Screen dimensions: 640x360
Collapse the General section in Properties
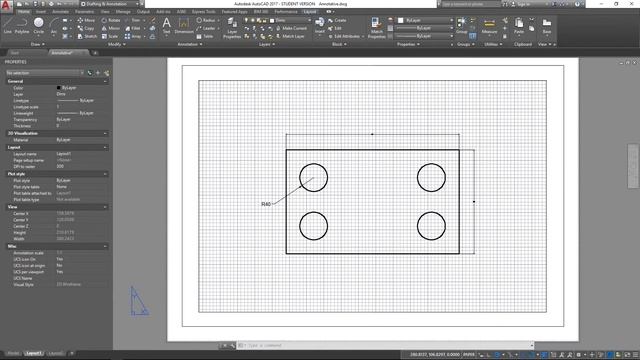point(105,81)
